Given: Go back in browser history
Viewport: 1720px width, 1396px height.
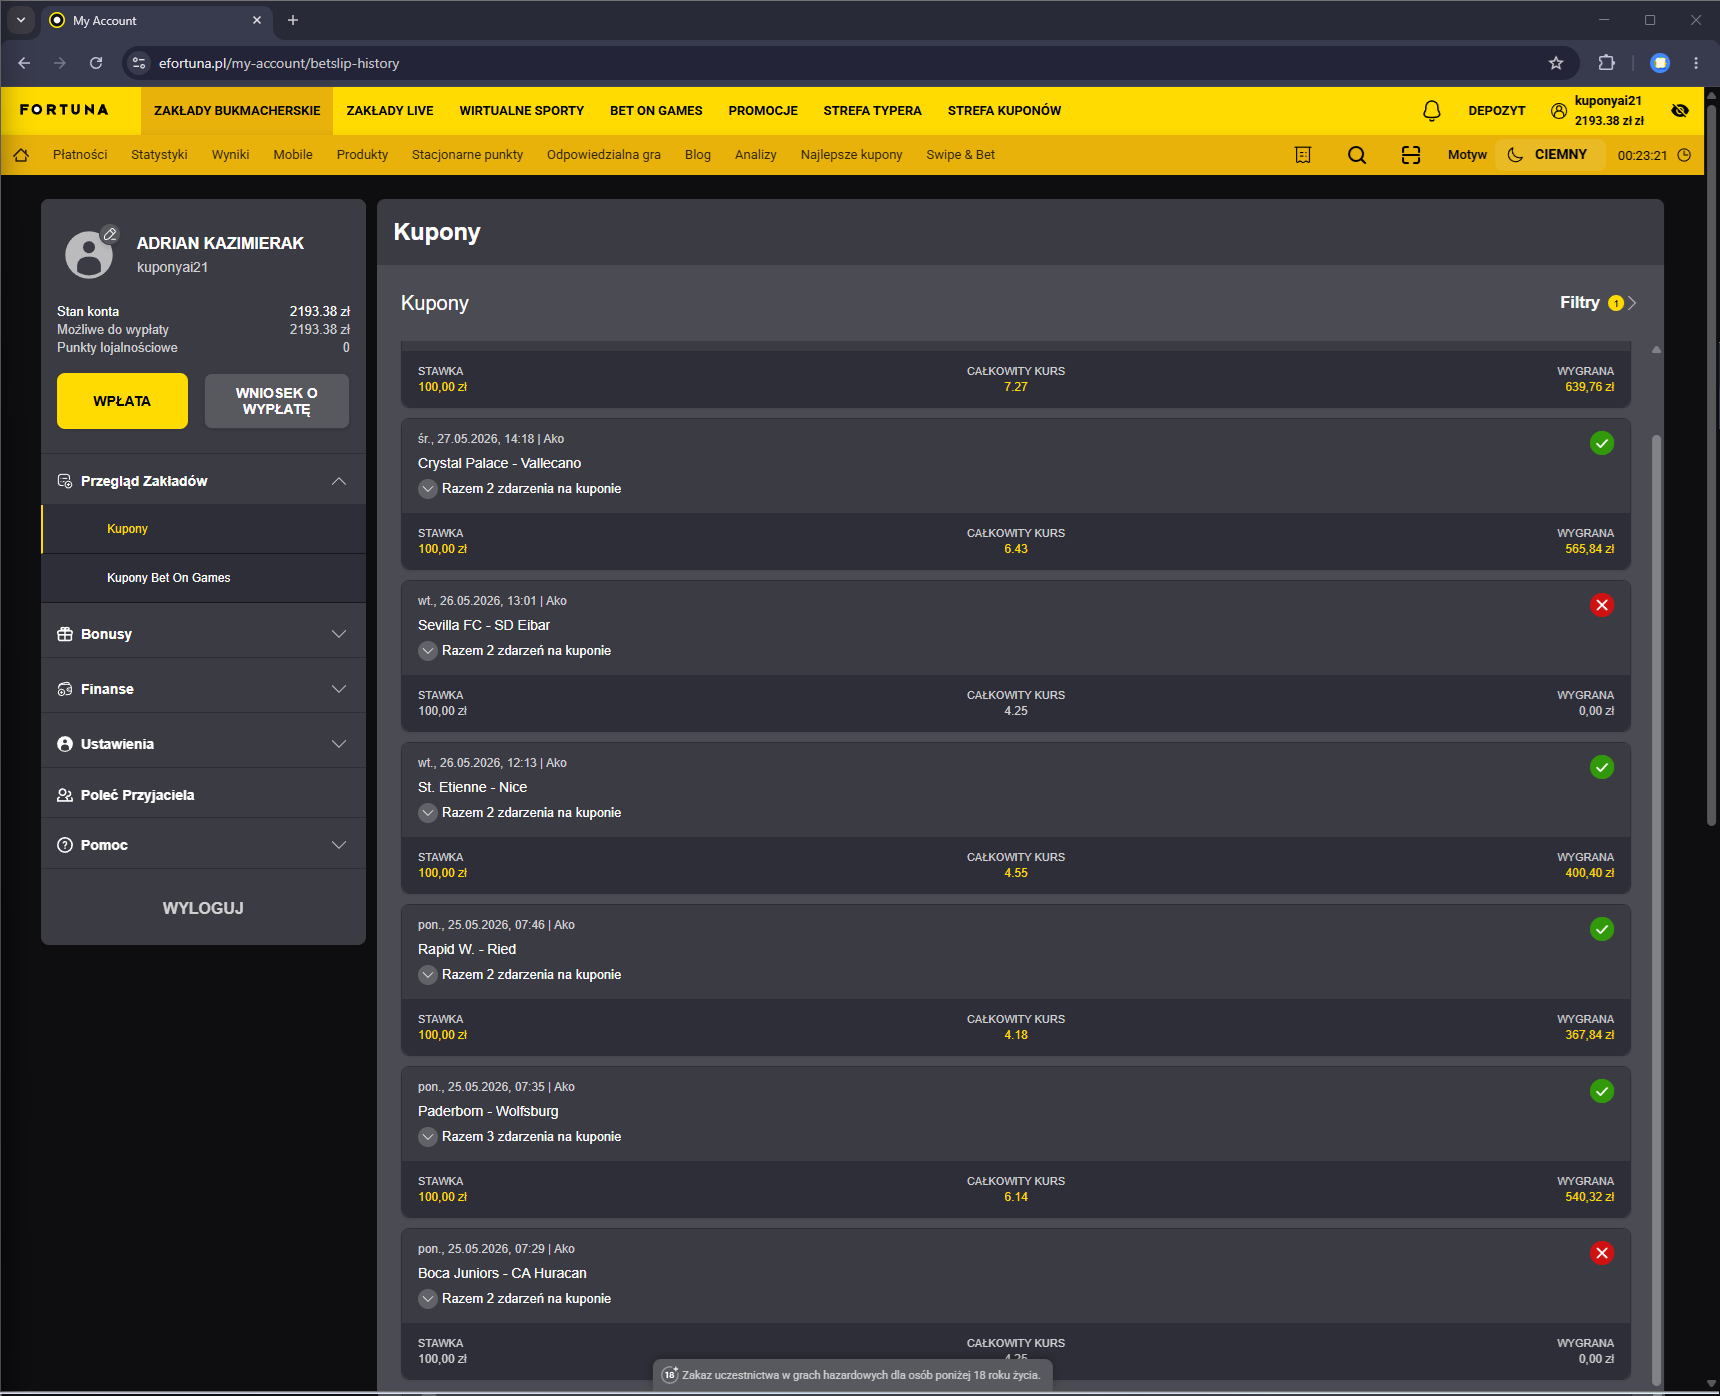Looking at the screenshot, I should coord(24,63).
